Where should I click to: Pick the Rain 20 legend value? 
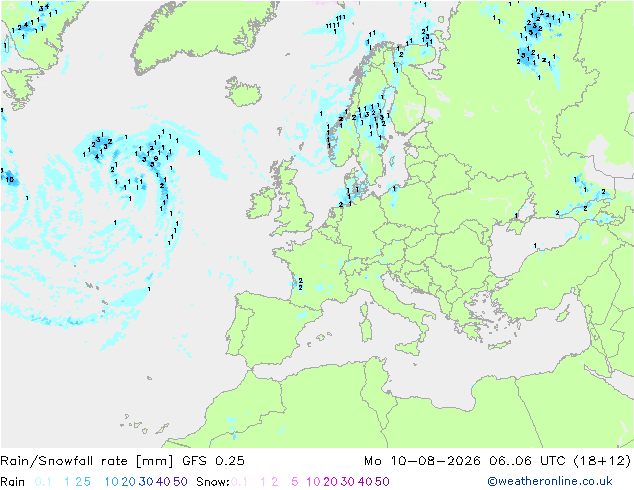pyautogui.click(x=129, y=482)
